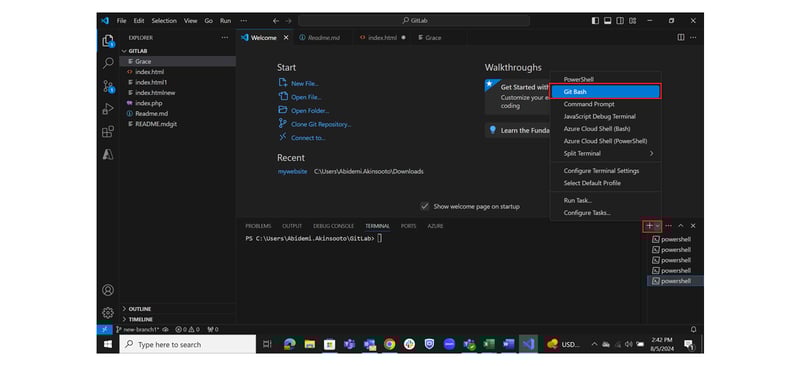Click the notifications bell in status bar

click(x=693, y=329)
